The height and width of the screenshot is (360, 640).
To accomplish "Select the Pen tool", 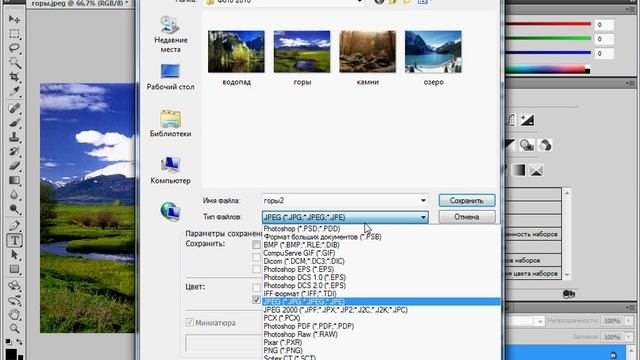I will tap(14, 225).
